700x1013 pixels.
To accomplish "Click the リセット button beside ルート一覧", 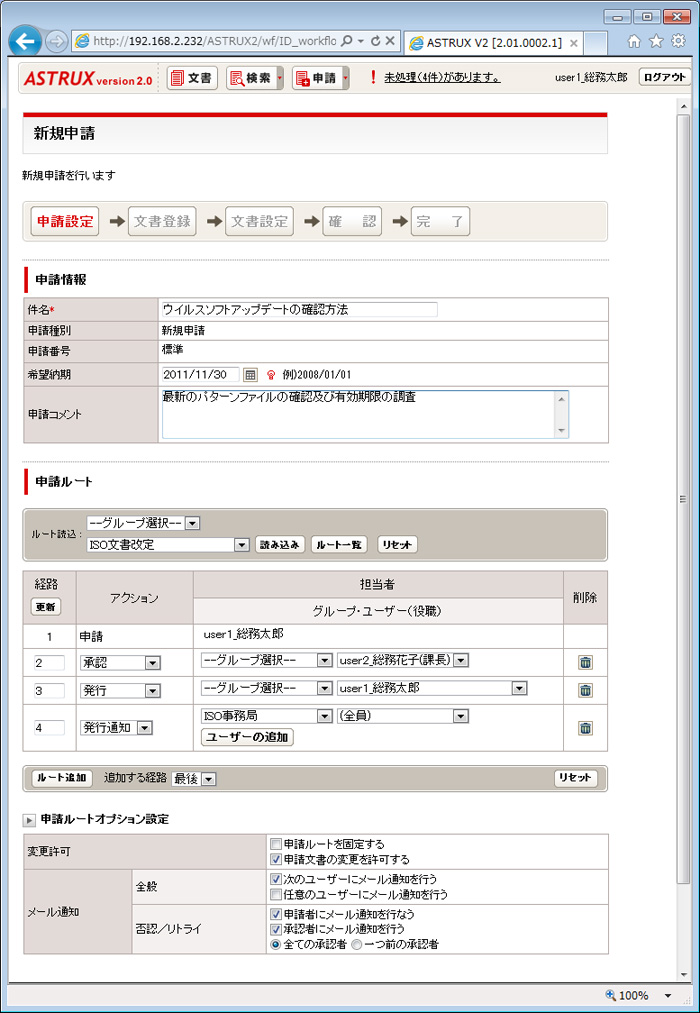I will [397, 545].
